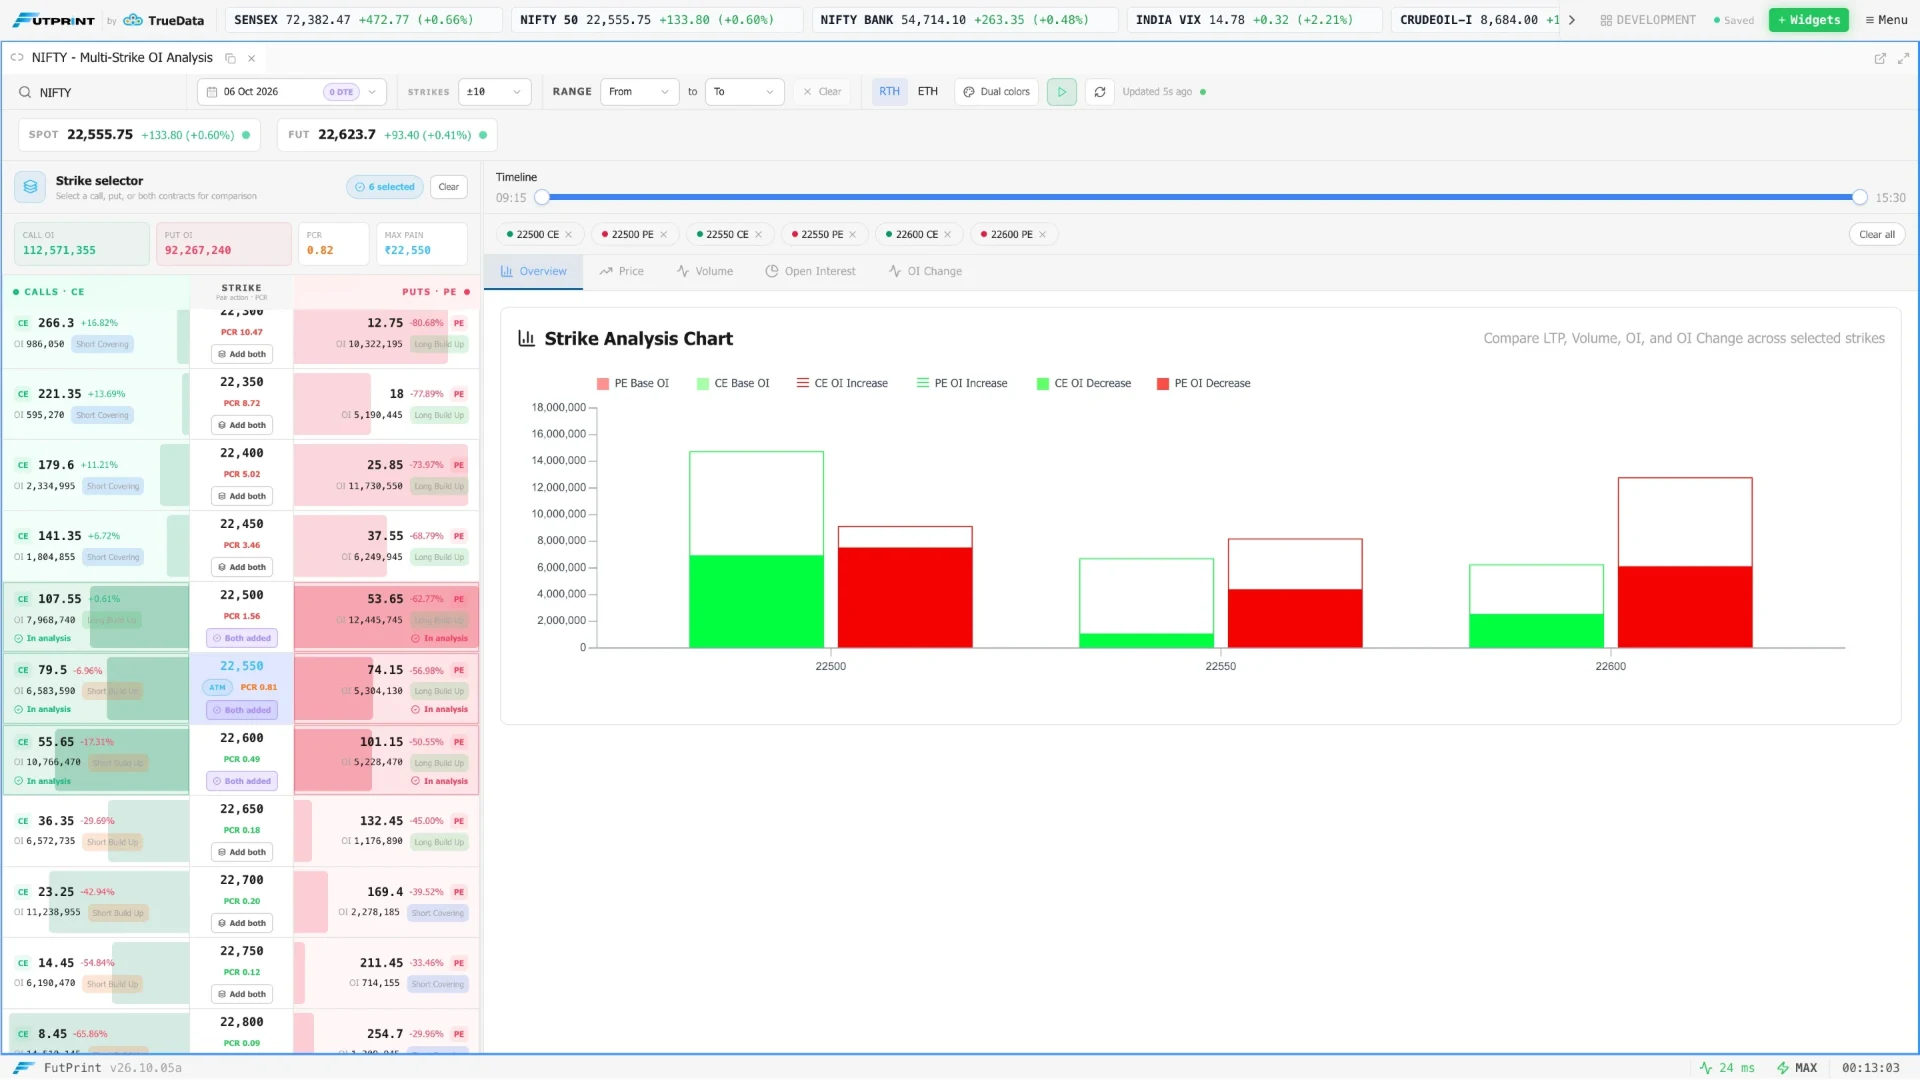1920x1080 pixels.
Task: Open range From dropdown
Action: click(640, 92)
